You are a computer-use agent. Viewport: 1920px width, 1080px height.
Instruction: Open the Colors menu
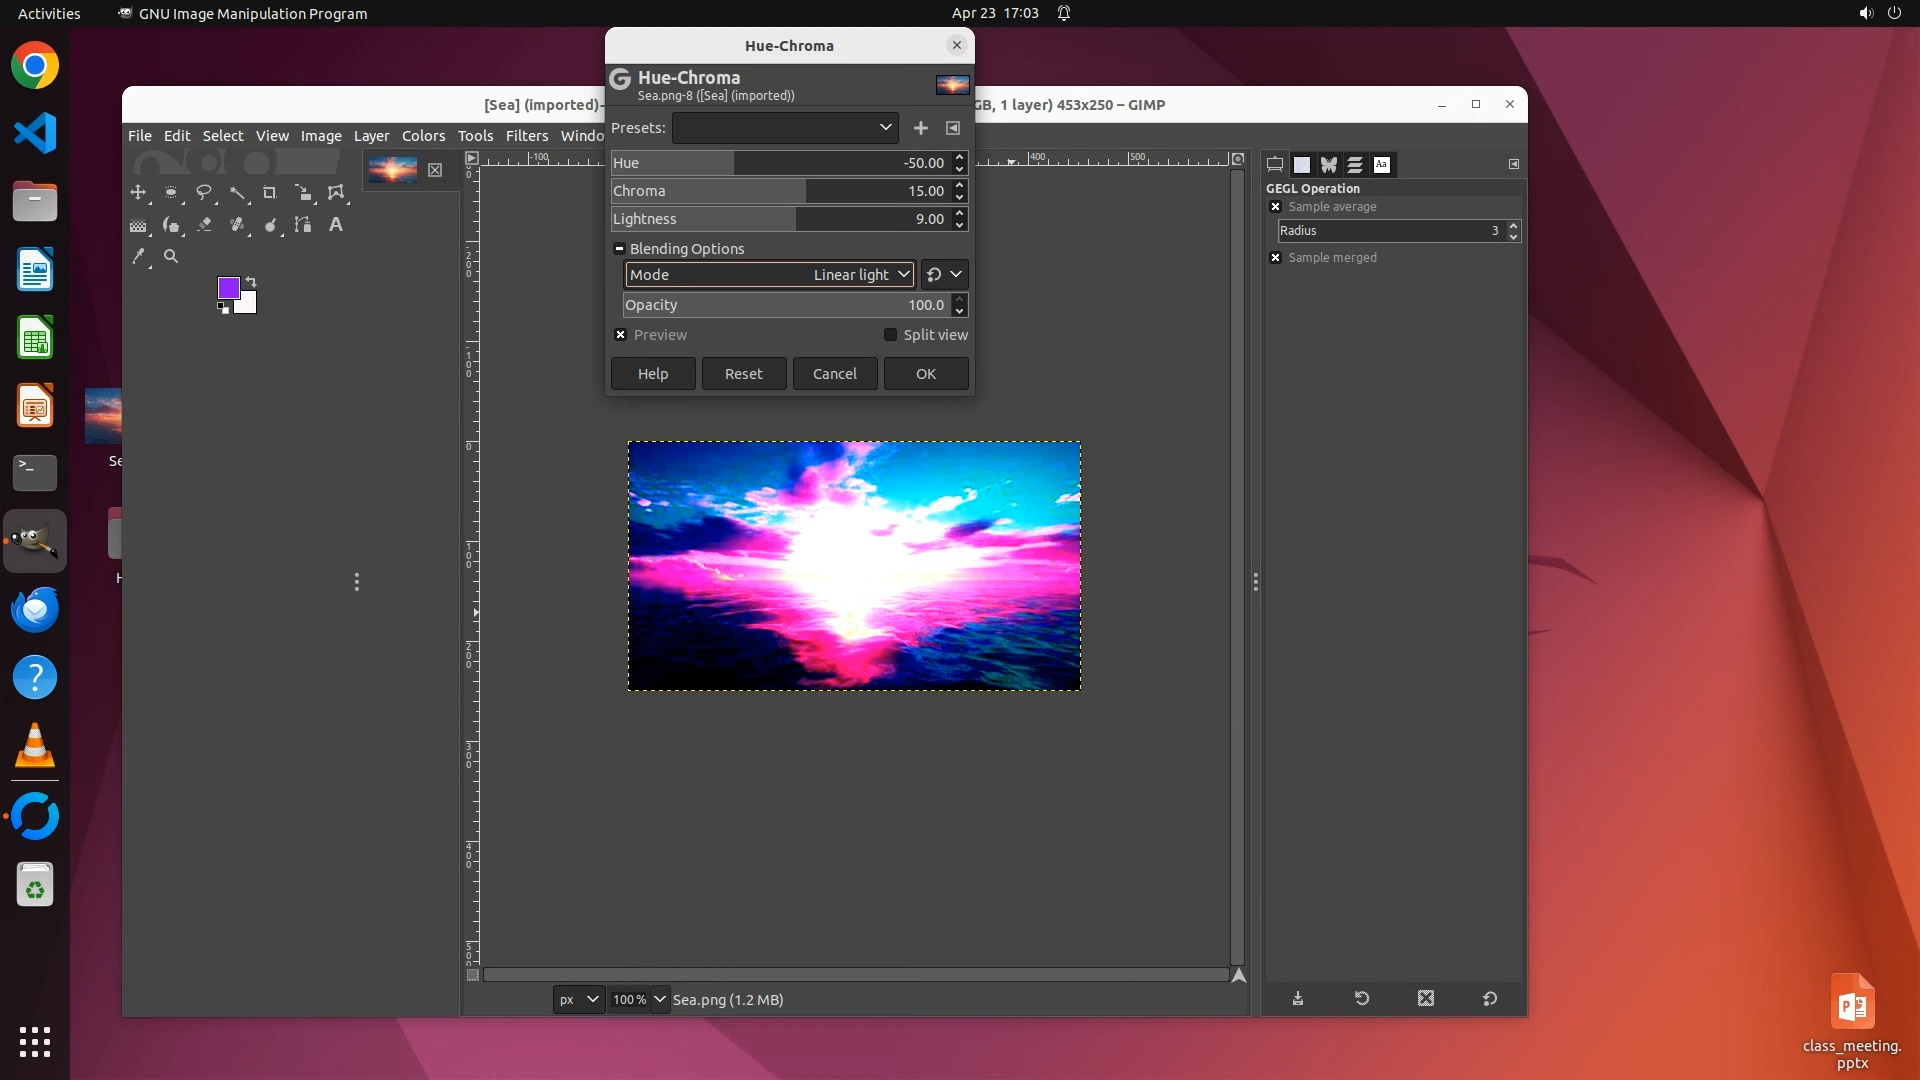423,136
